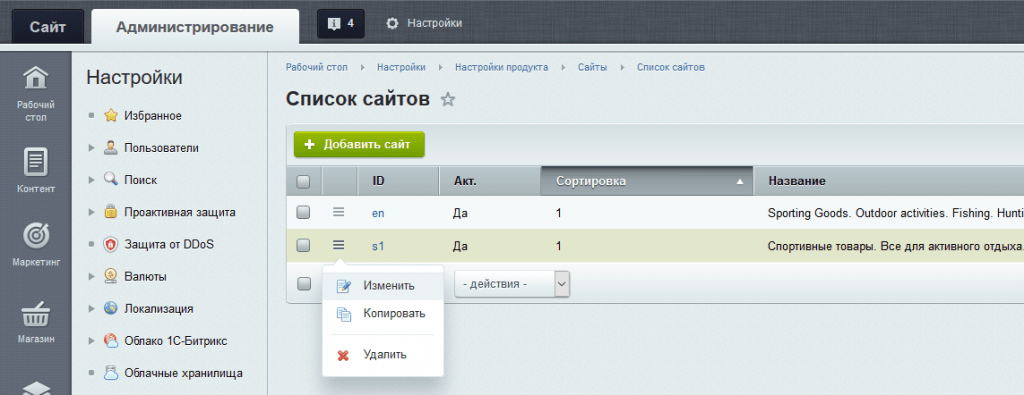Choose Изменить from the context menu

click(x=383, y=286)
